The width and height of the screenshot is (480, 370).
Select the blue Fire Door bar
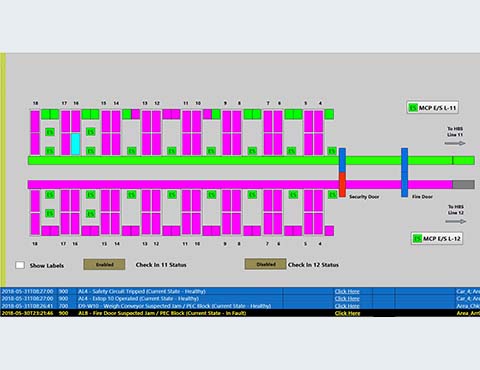point(404,172)
